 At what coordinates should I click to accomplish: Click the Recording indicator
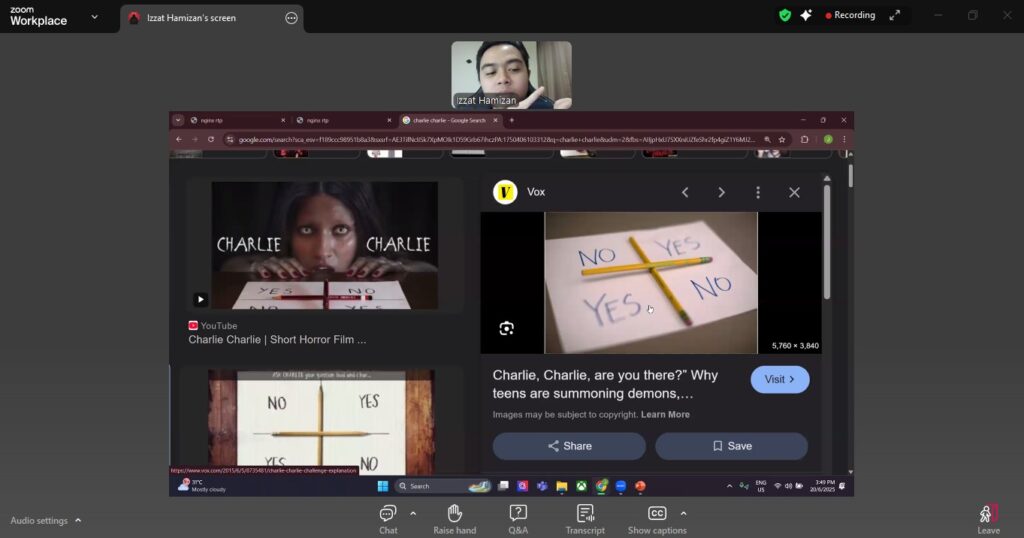tap(850, 15)
